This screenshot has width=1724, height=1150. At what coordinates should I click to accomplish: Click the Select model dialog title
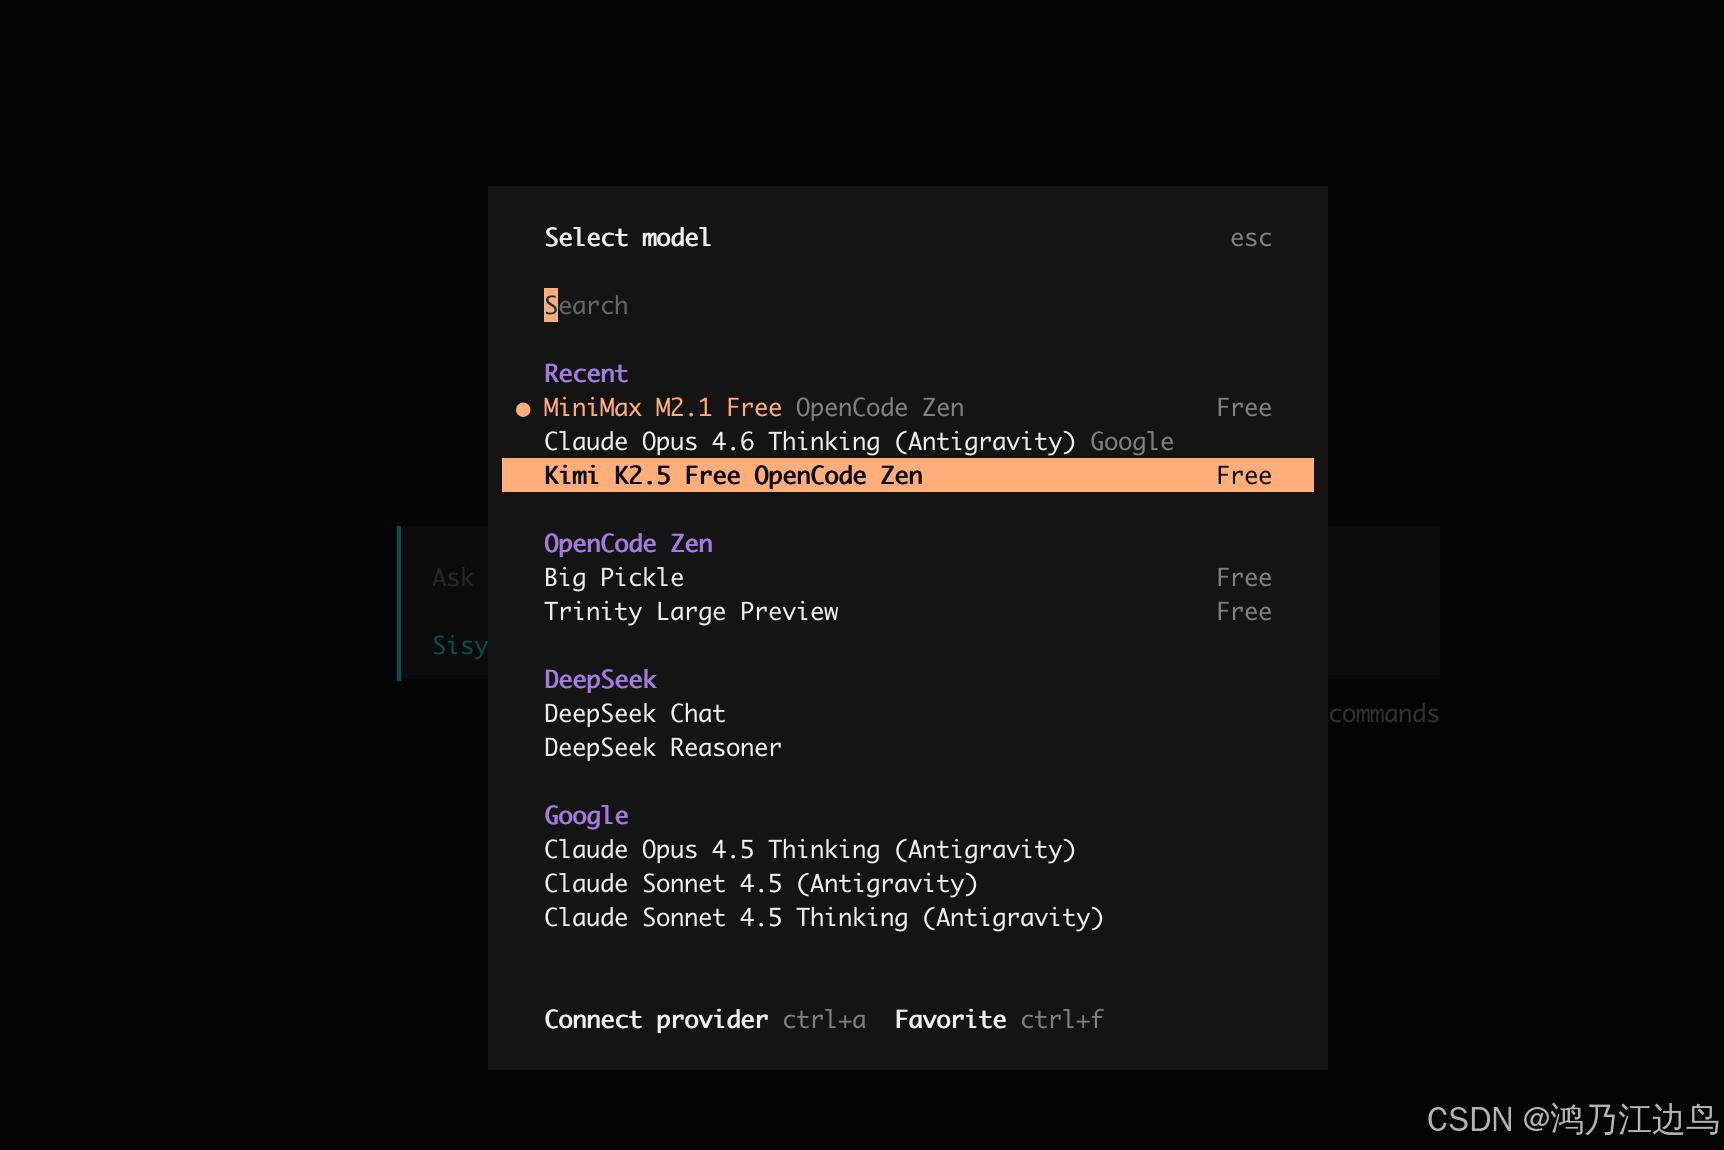pyautogui.click(x=627, y=238)
